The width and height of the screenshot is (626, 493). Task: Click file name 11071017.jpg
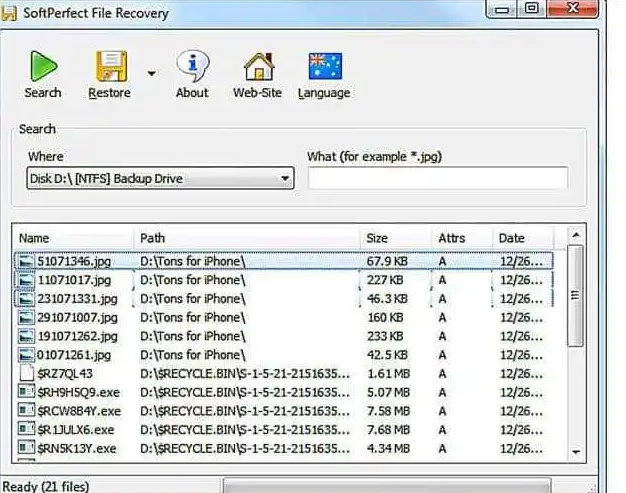pos(74,280)
